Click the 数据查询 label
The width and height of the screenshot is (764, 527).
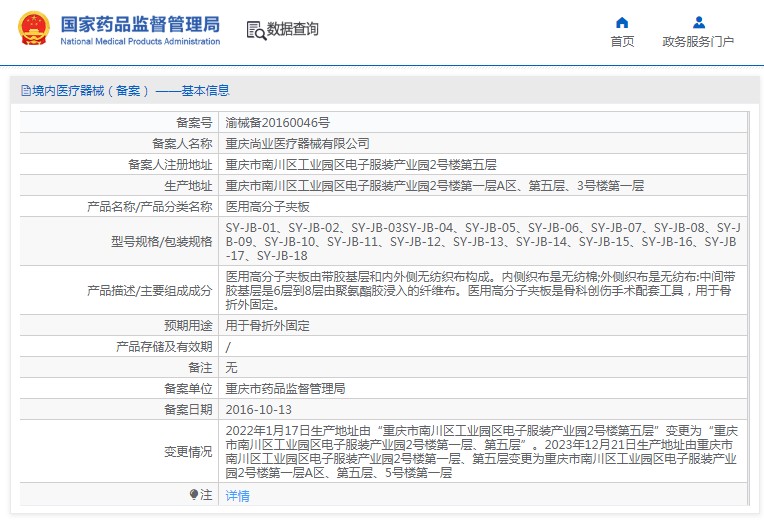click(292, 29)
